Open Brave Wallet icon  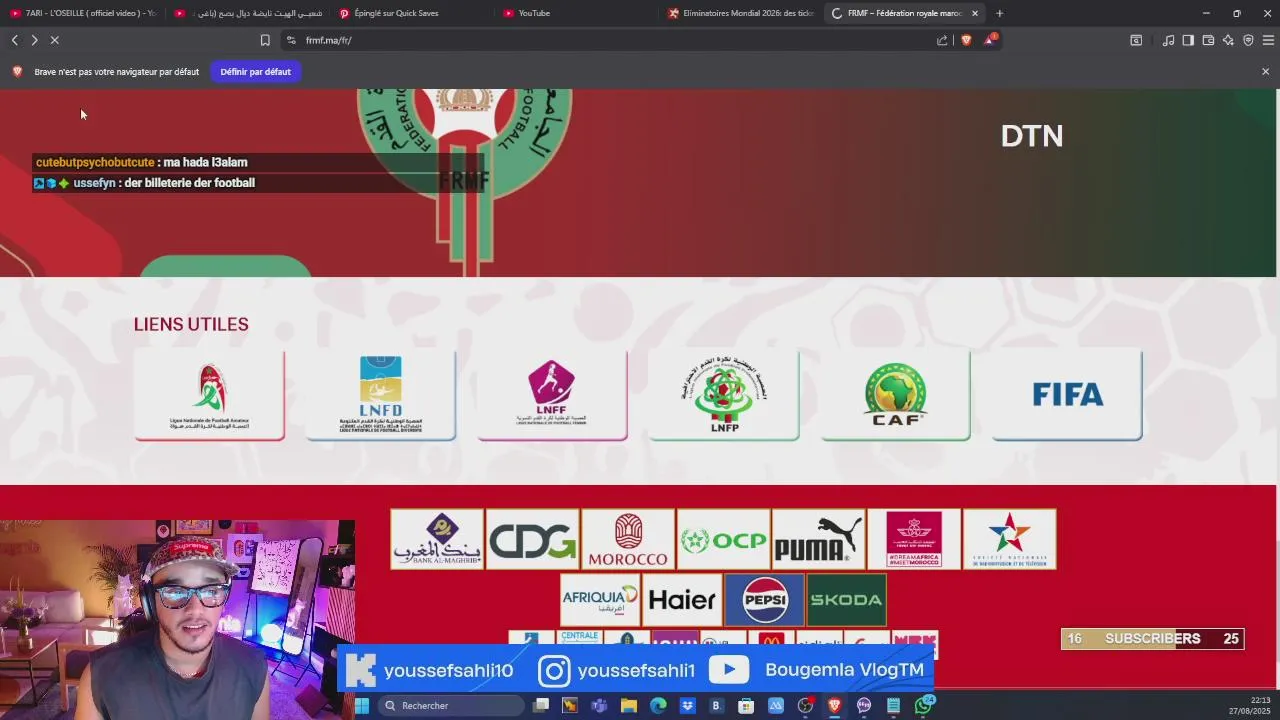[x=1208, y=40]
